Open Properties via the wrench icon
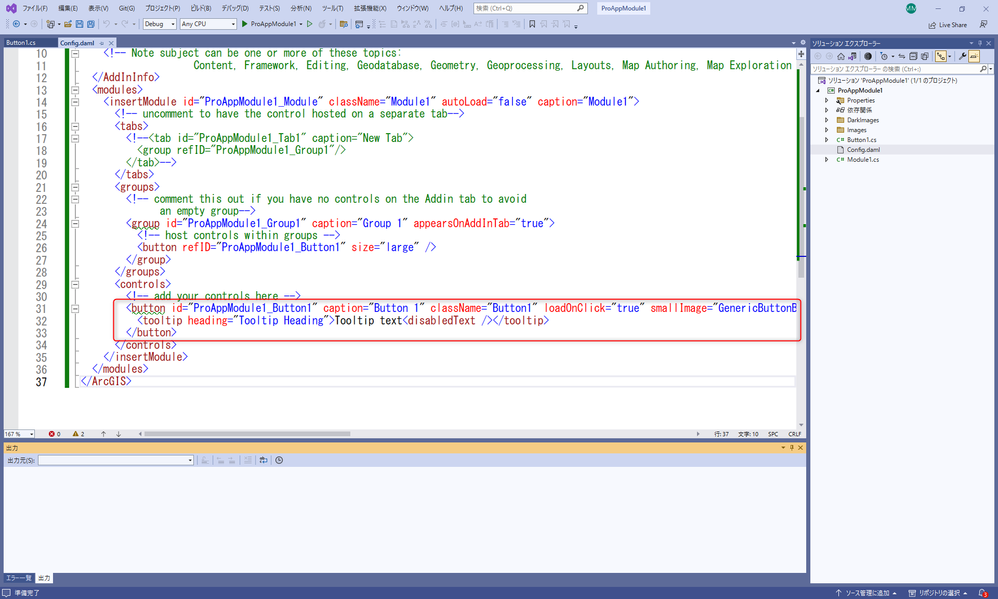The width and height of the screenshot is (998, 599). [962, 56]
